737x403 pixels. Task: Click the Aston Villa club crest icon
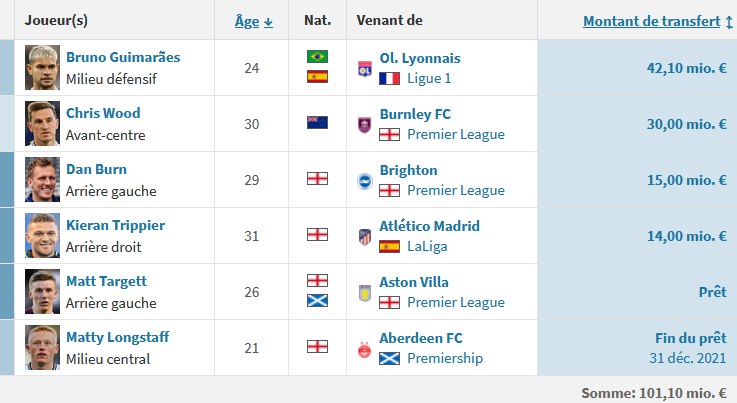pos(365,293)
